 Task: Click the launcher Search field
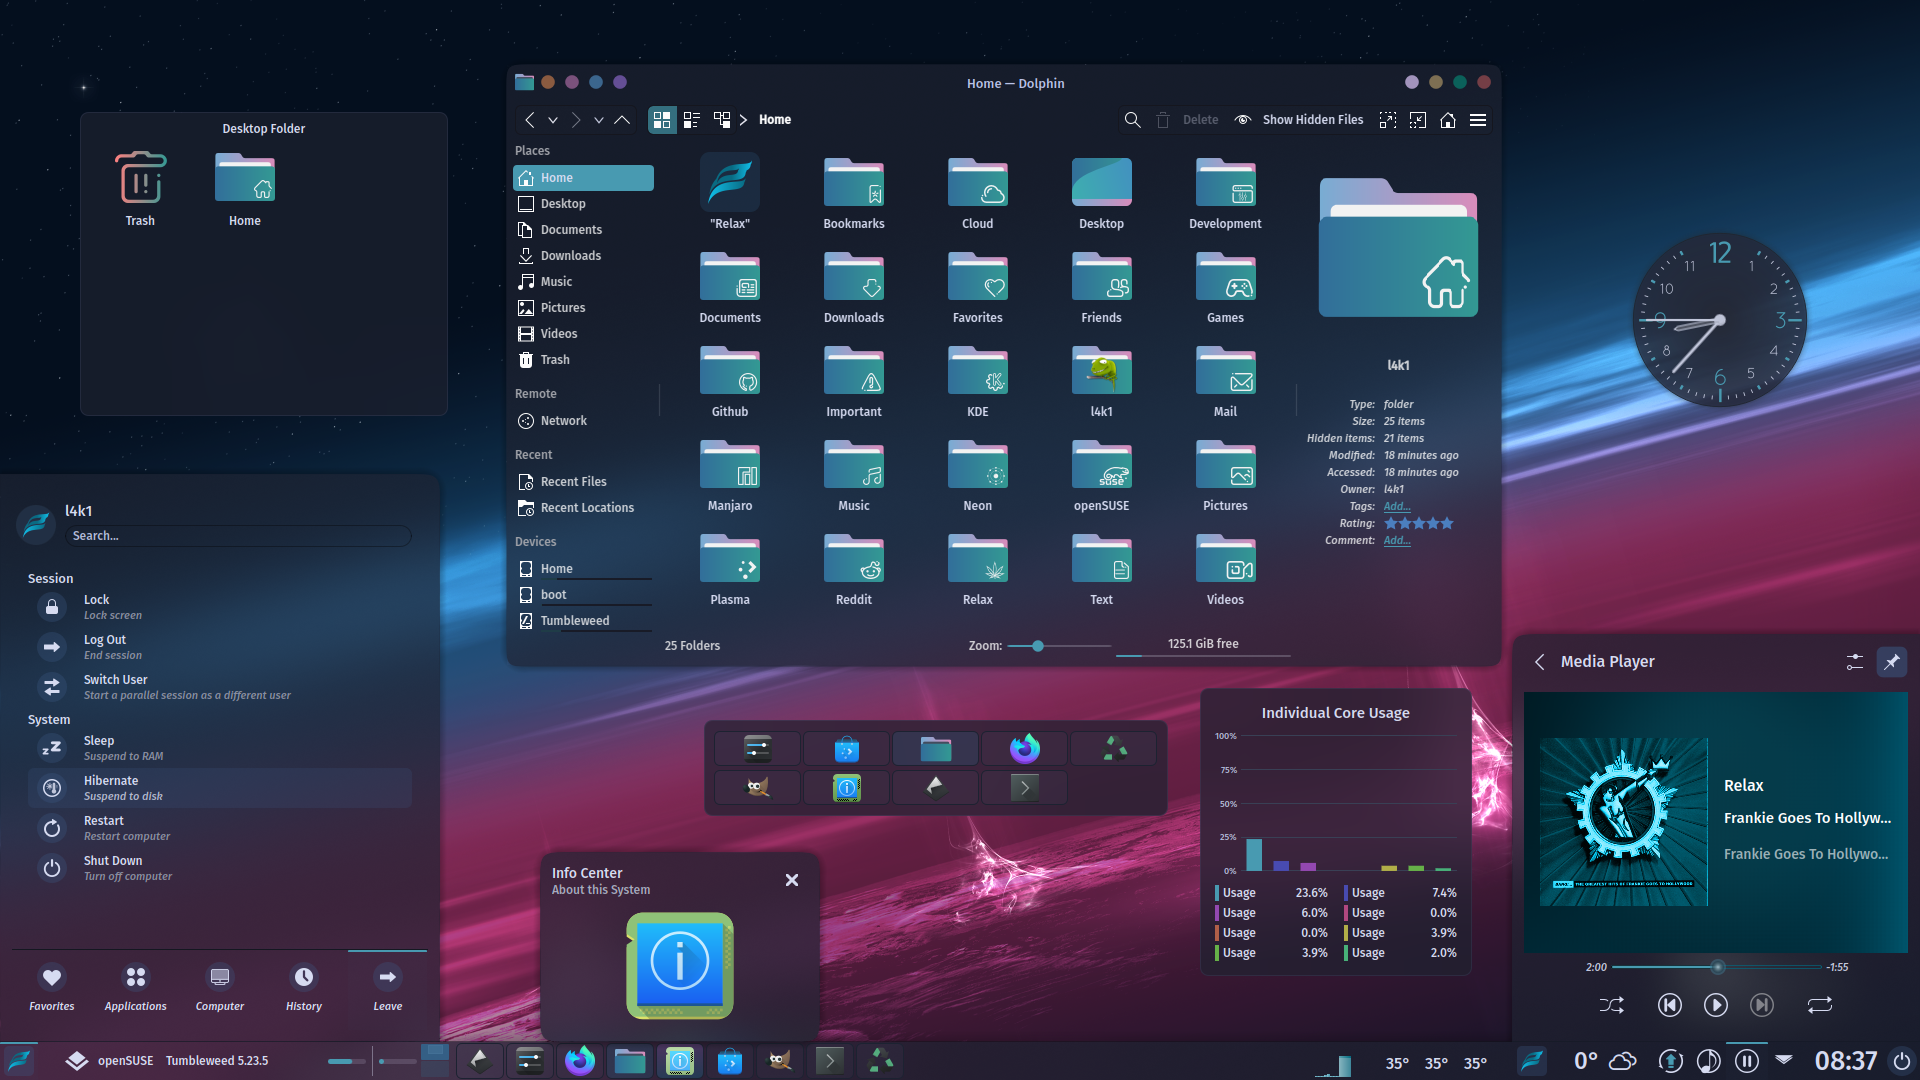[238, 536]
